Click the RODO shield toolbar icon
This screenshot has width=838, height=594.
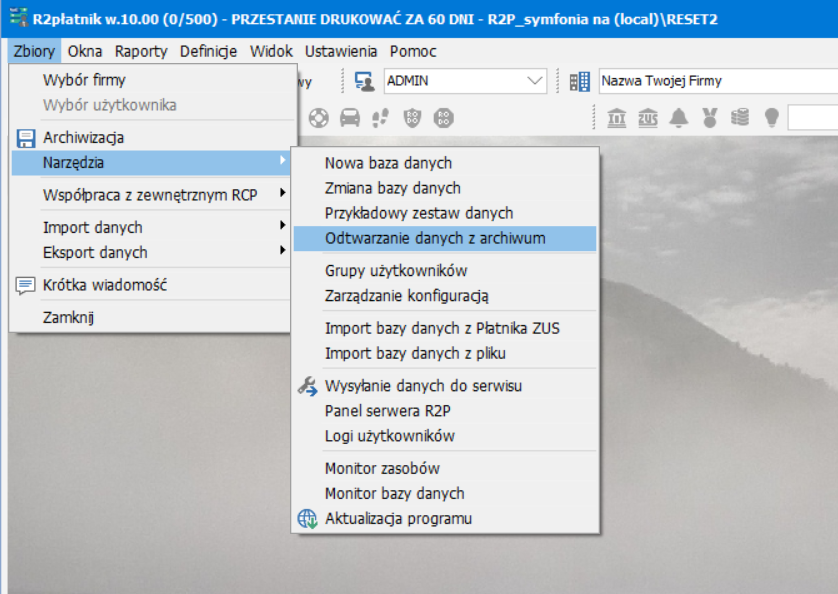pyautogui.click(x=412, y=118)
